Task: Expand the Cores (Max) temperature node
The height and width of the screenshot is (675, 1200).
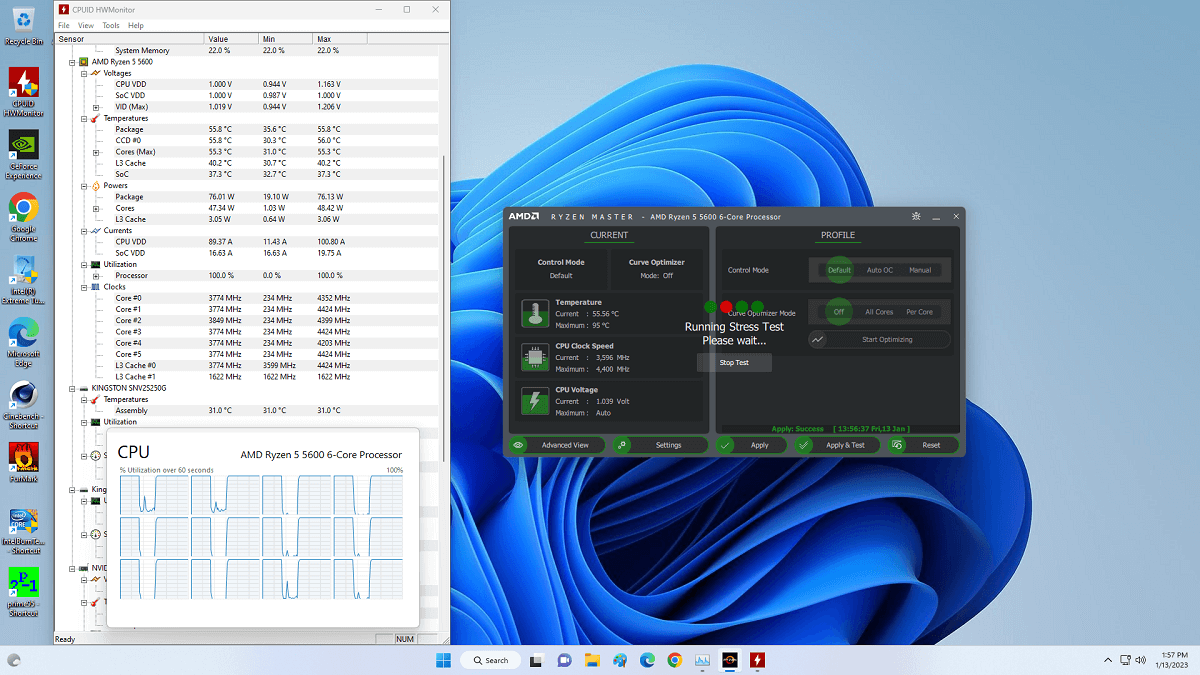Action: click(96, 152)
